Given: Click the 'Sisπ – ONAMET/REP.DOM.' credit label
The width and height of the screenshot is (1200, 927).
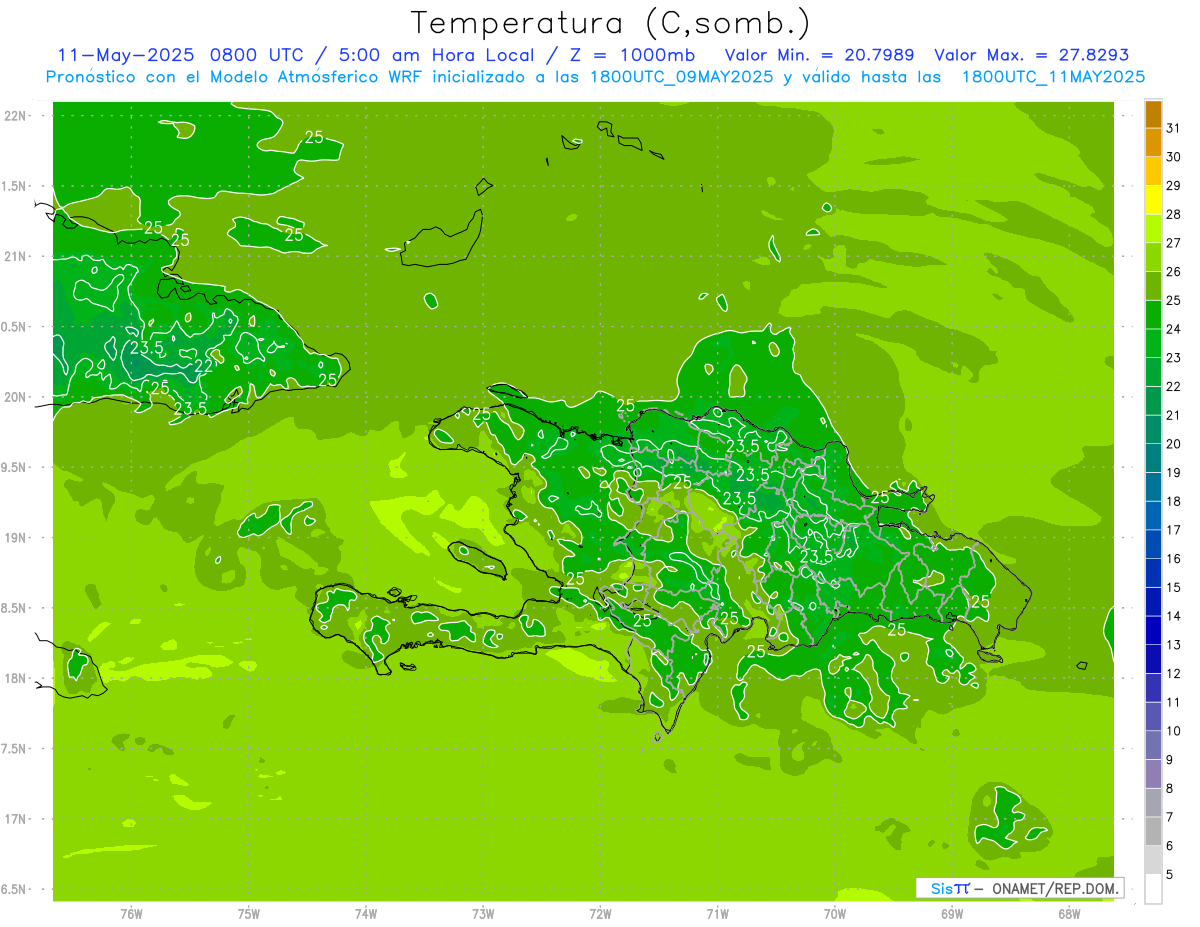Looking at the screenshot, I should [x=1020, y=888].
